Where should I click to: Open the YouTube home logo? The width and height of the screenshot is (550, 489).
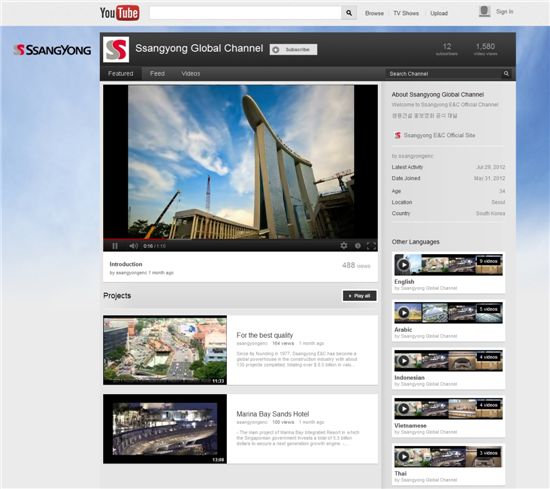119,13
